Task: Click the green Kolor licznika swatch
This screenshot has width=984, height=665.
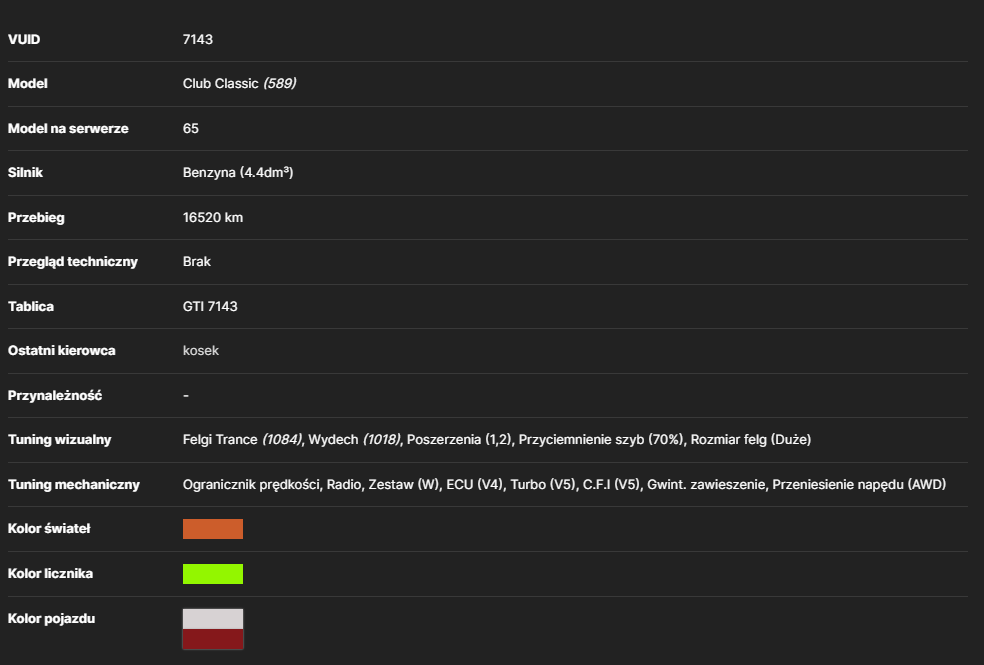Action: click(213, 574)
